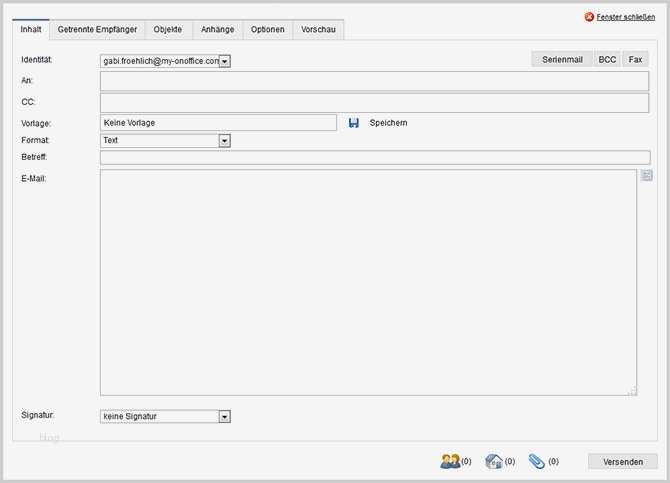Click inside the E-Mail body text area
The width and height of the screenshot is (670, 483).
[x=368, y=283]
